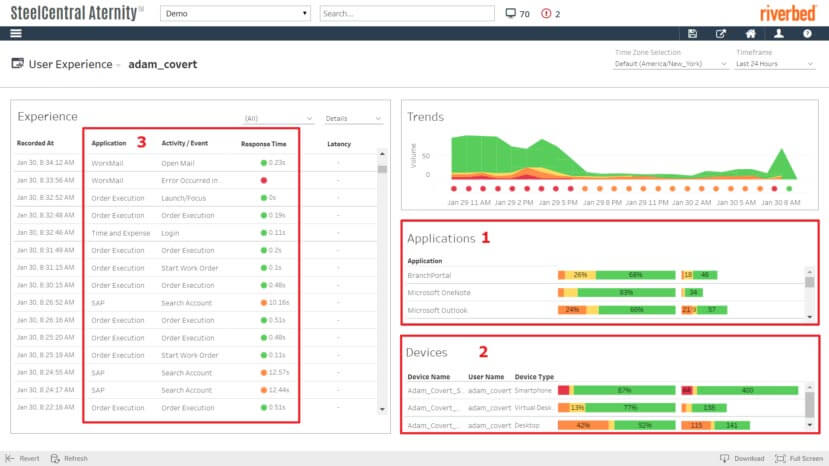Click Microsoft Outlook's 24% orange bar segment
Viewport: 829px width, 466px height.
(x=572, y=310)
